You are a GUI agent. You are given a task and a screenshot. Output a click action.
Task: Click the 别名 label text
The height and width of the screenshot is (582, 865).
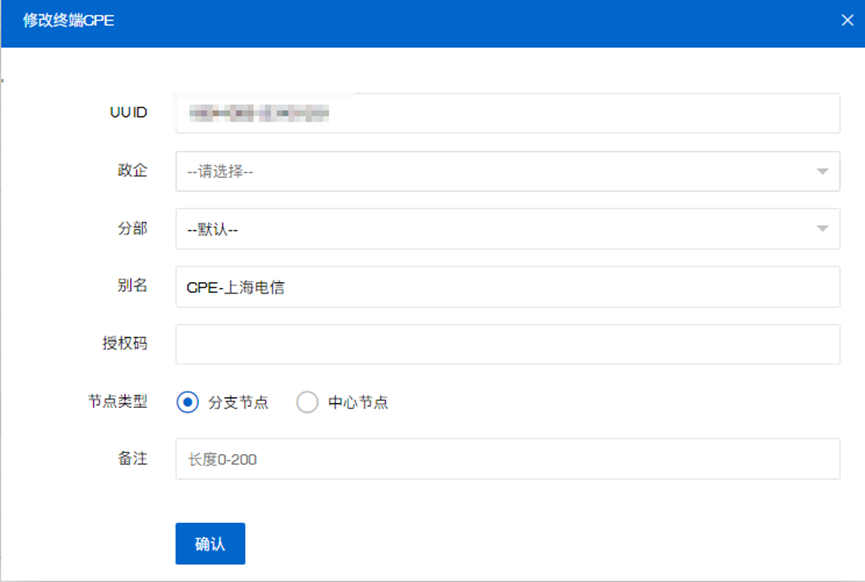[x=132, y=285]
